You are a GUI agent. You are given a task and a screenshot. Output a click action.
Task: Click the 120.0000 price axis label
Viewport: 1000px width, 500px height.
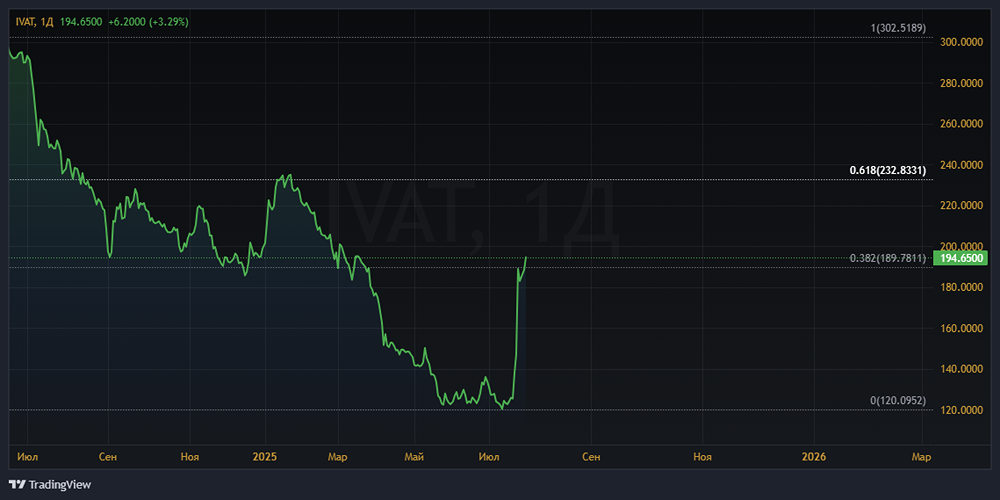point(960,410)
